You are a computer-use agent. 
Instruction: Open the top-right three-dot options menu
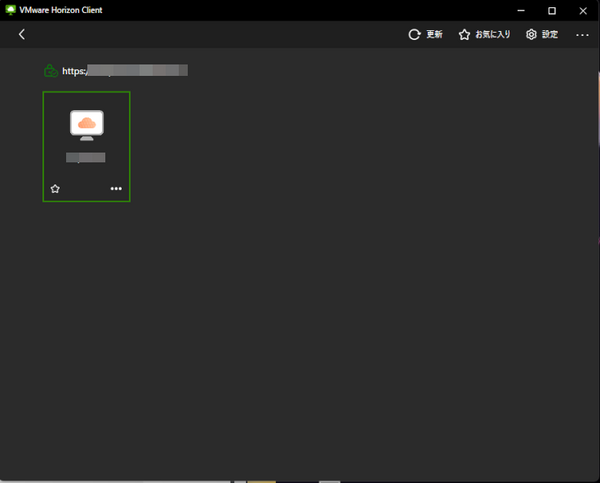tap(582, 34)
